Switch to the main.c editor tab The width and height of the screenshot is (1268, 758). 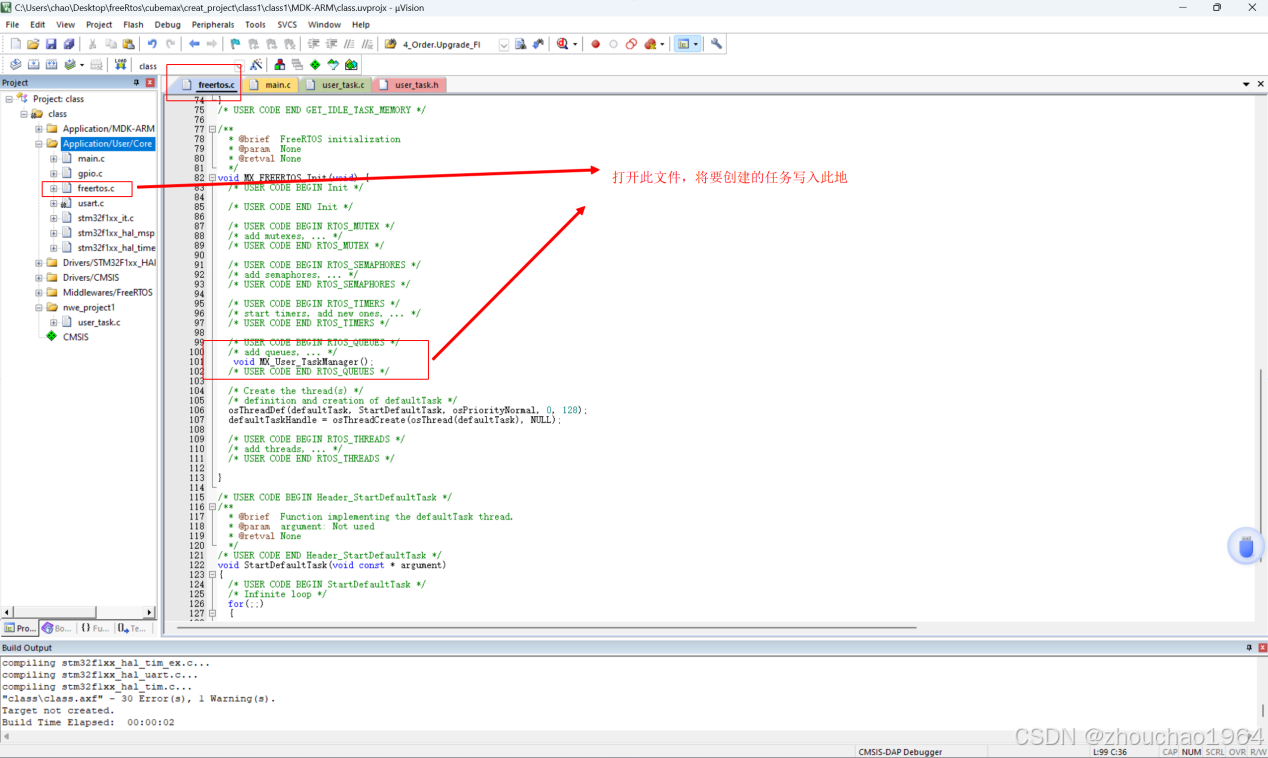point(271,85)
